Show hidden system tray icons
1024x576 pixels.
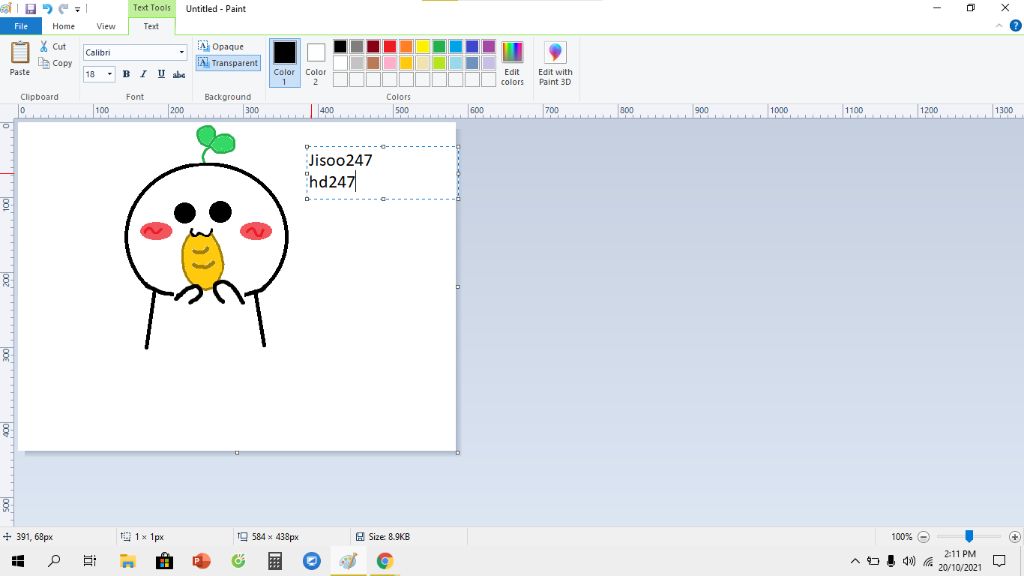pos(855,561)
